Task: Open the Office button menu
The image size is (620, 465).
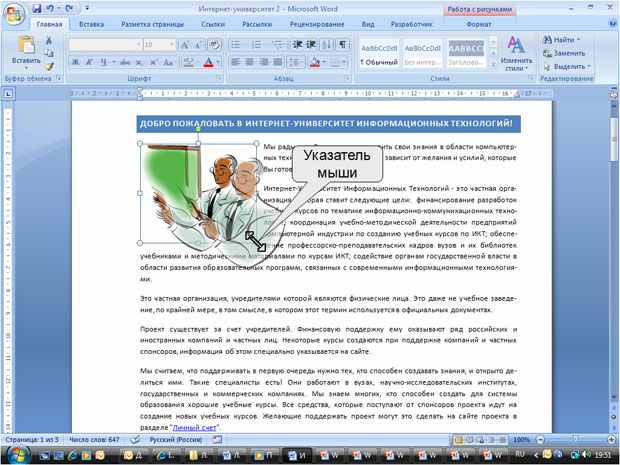Action: coord(14,14)
